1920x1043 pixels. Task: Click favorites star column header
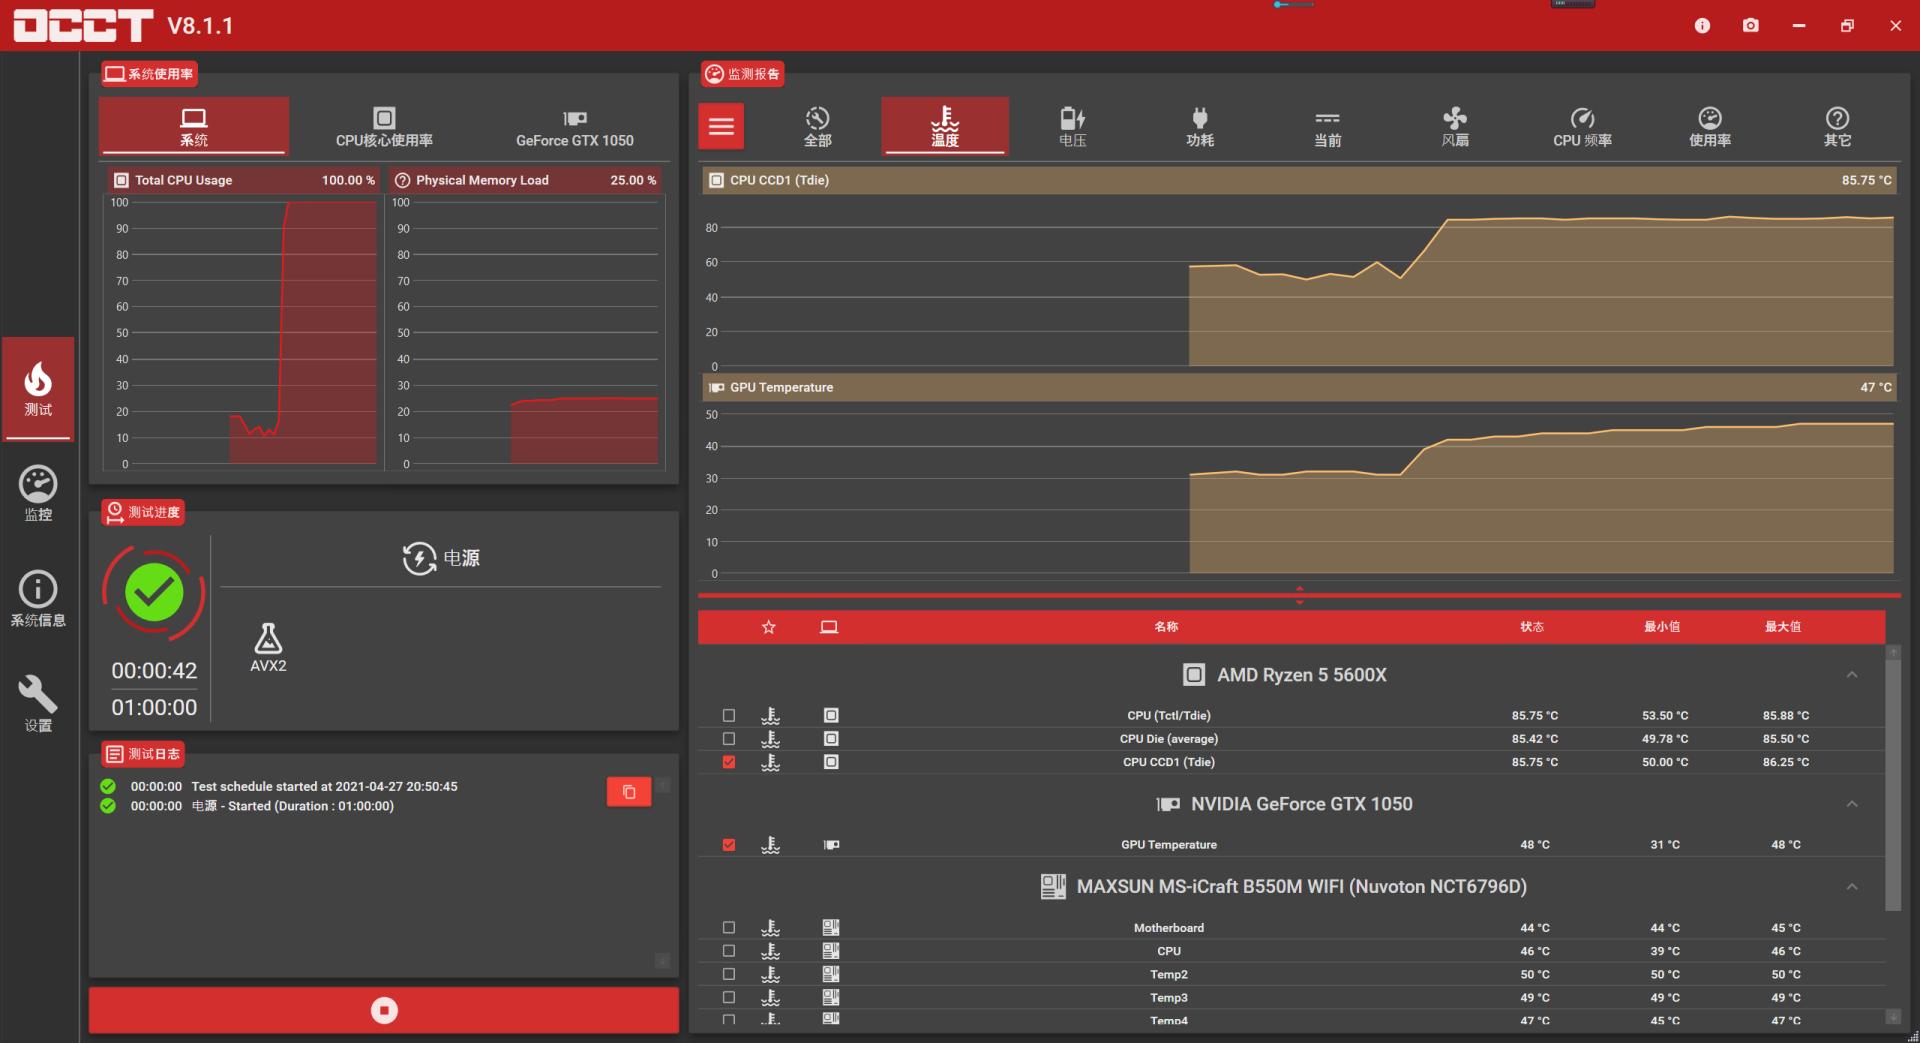tap(768, 627)
